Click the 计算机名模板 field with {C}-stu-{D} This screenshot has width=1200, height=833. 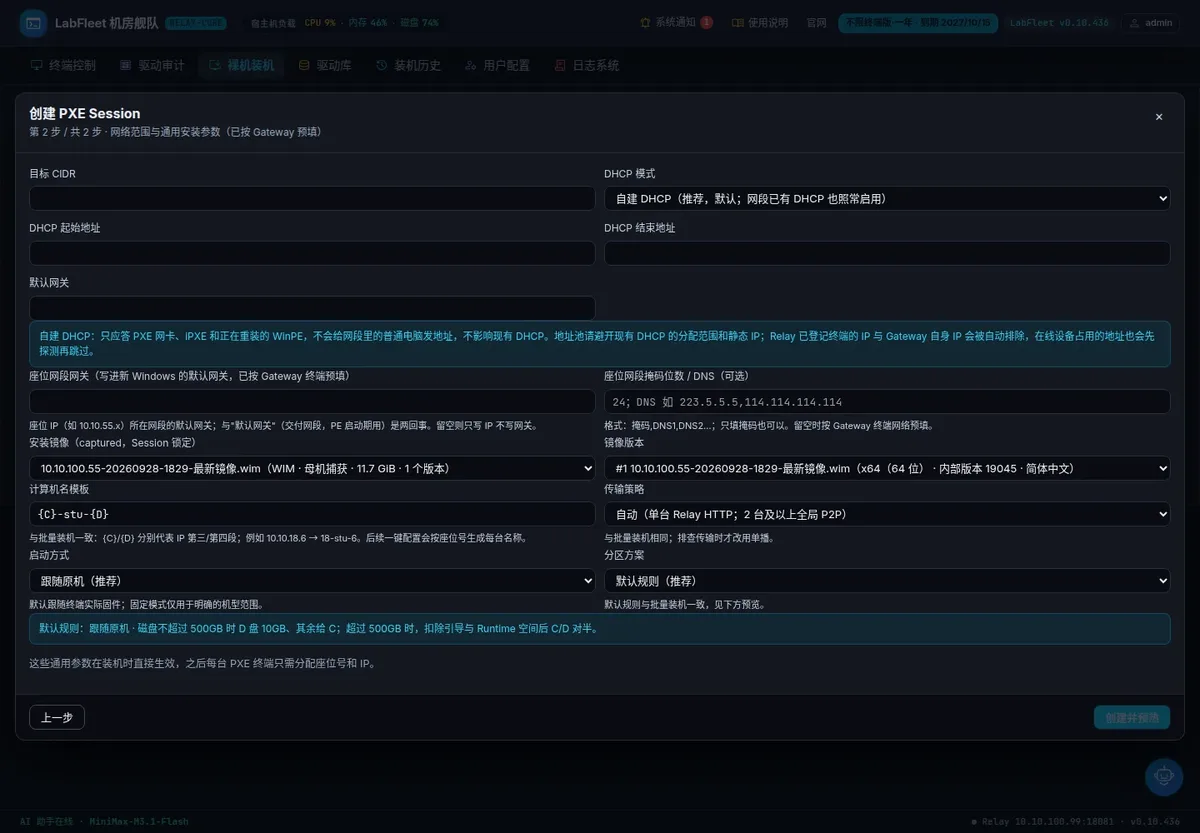pyautogui.click(x=312, y=514)
